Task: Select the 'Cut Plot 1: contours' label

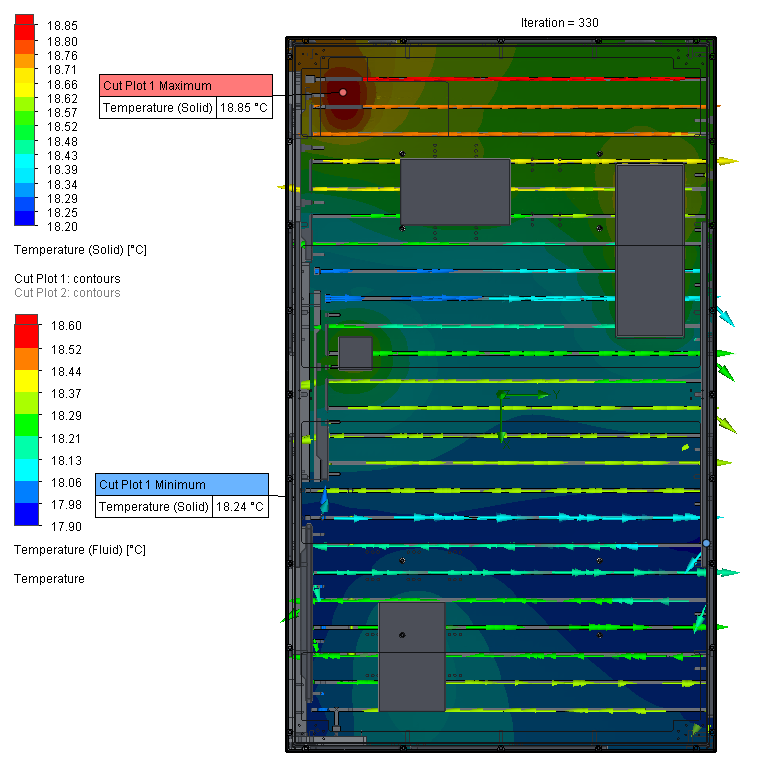Action: [67, 278]
